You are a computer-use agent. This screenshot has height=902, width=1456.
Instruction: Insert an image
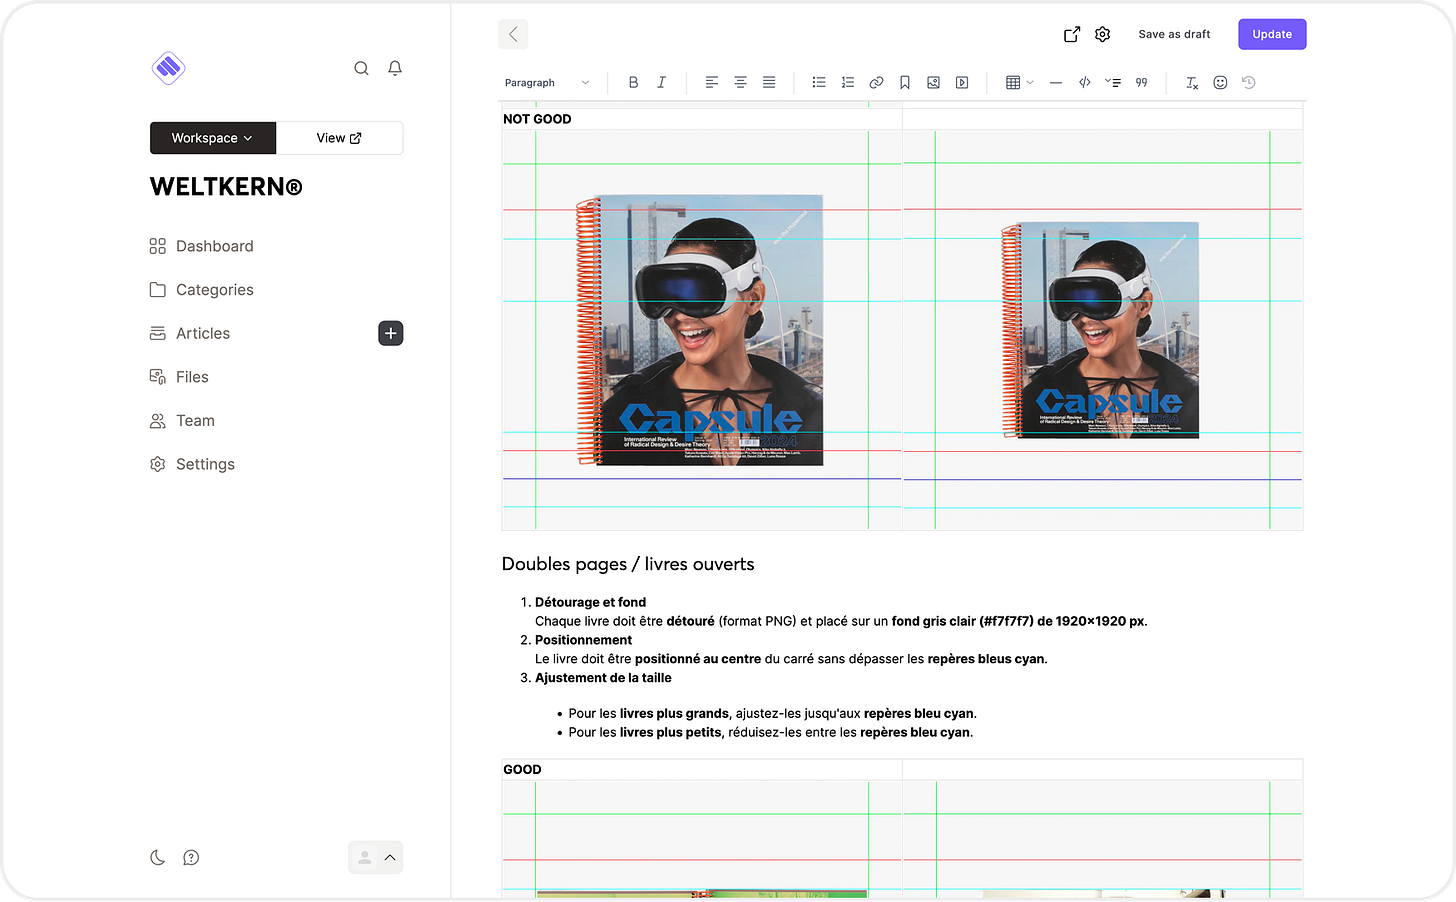click(x=933, y=83)
